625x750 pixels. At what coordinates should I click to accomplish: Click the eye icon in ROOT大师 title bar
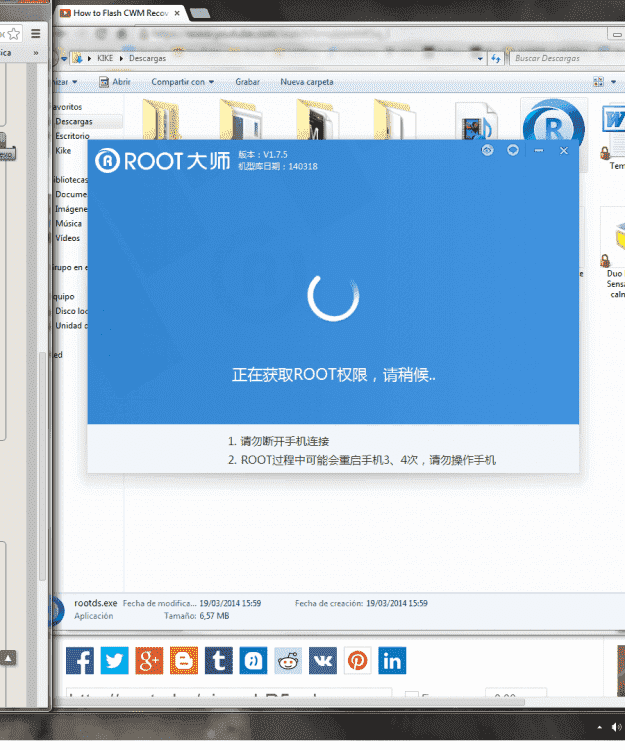487,151
